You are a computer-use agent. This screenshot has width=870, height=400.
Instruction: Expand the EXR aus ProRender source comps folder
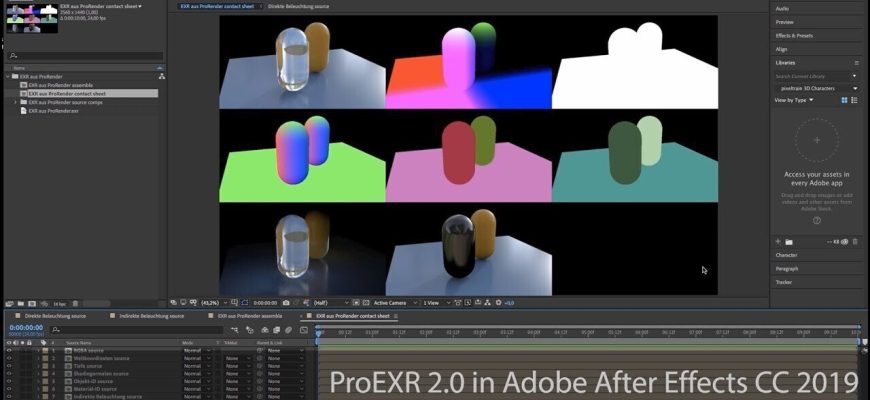coord(15,102)
